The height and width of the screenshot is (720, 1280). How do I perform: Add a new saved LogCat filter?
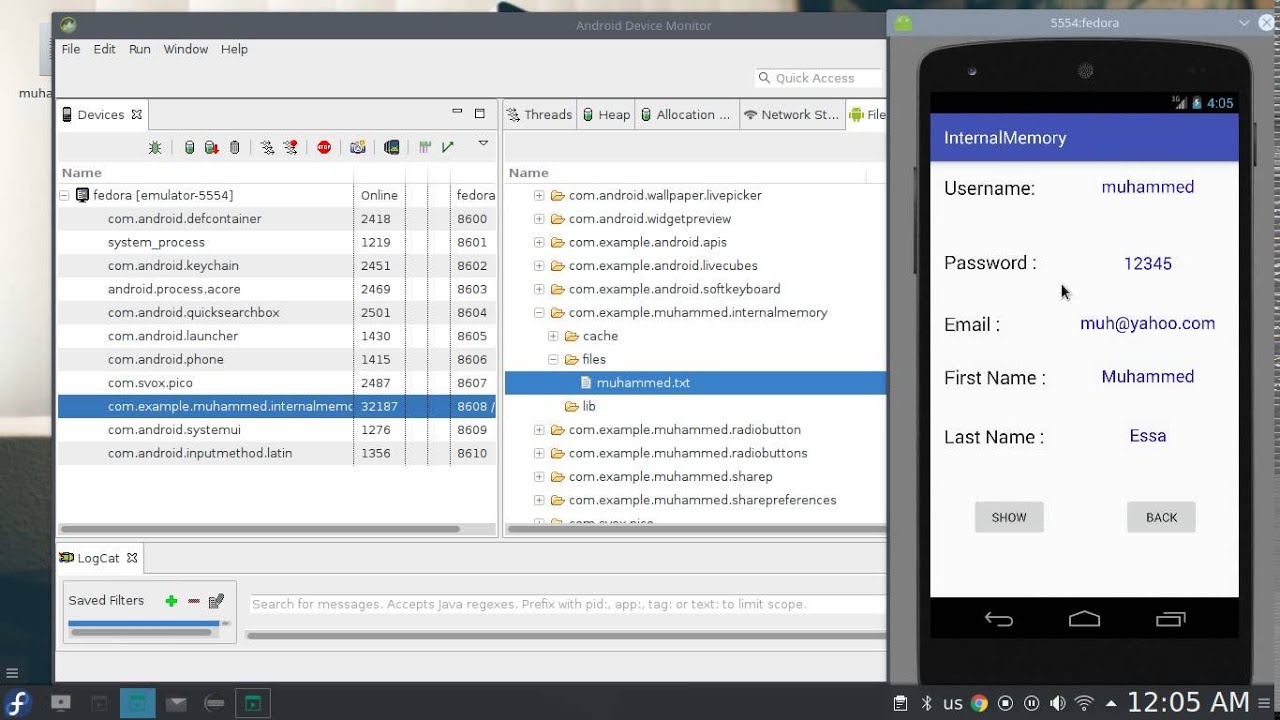tap(171, 601)
